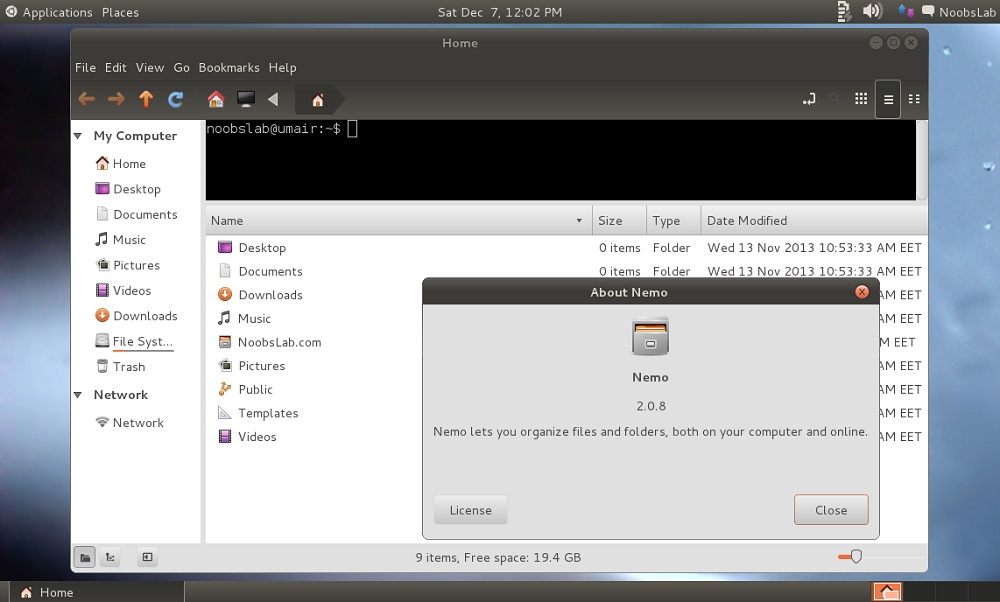Open the Bookmarks menu
This screenshot has height=602, width=1000.
(x=229, y=68)
